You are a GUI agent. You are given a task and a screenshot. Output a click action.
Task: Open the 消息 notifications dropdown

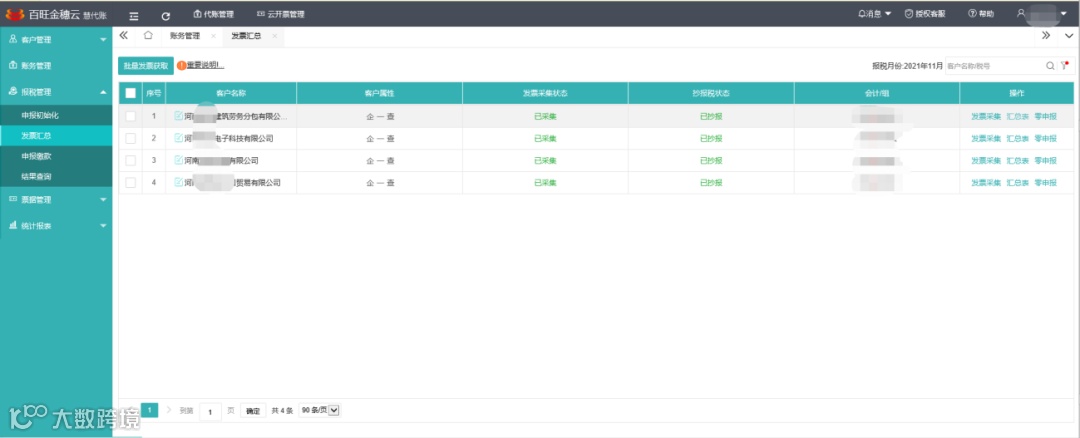[875, 14]
